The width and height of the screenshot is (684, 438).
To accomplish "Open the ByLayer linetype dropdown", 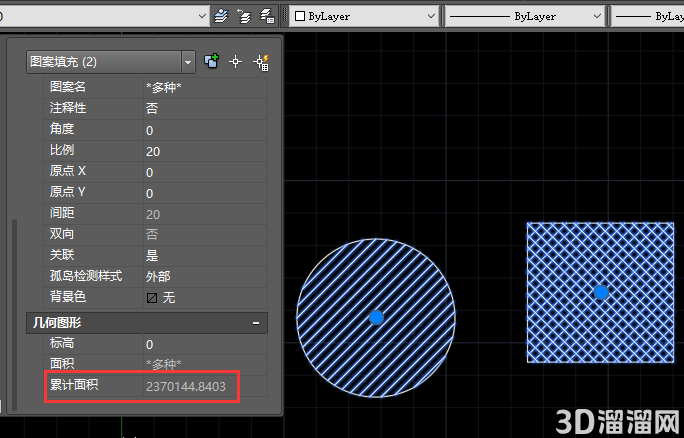I will pos(524,16).
